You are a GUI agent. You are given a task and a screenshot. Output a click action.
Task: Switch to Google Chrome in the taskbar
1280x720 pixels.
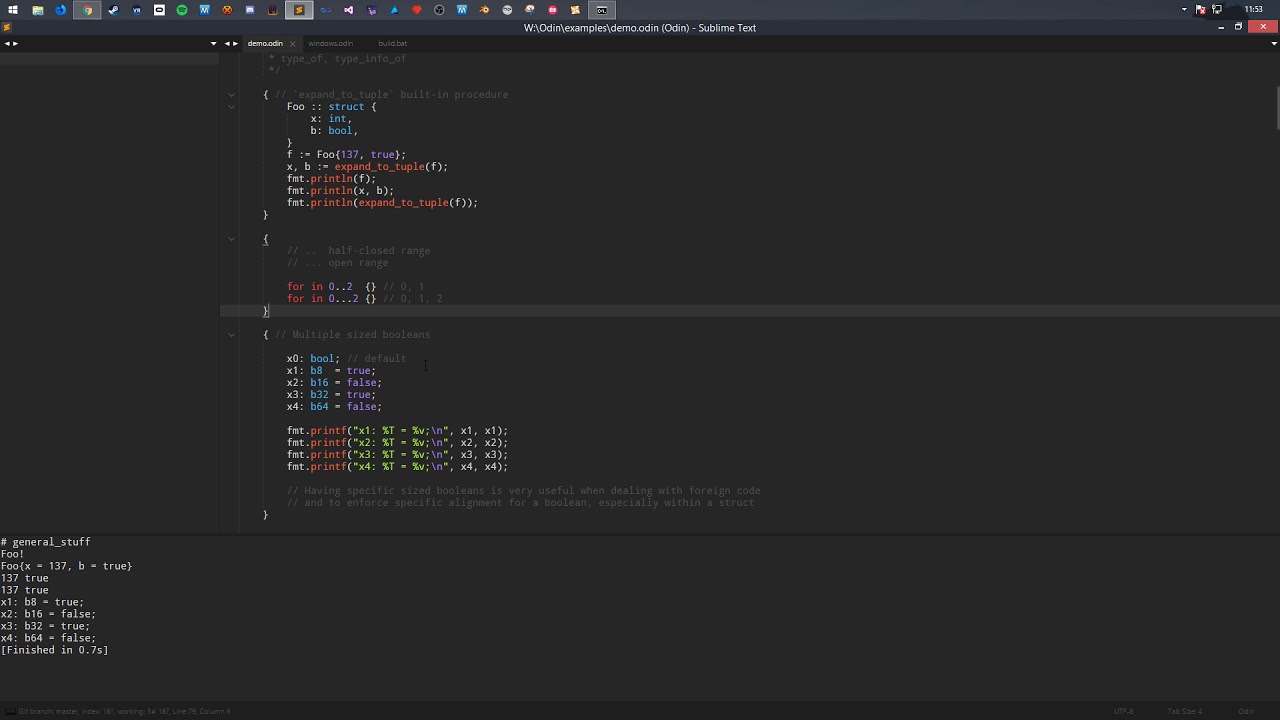[x=87, y=10]
